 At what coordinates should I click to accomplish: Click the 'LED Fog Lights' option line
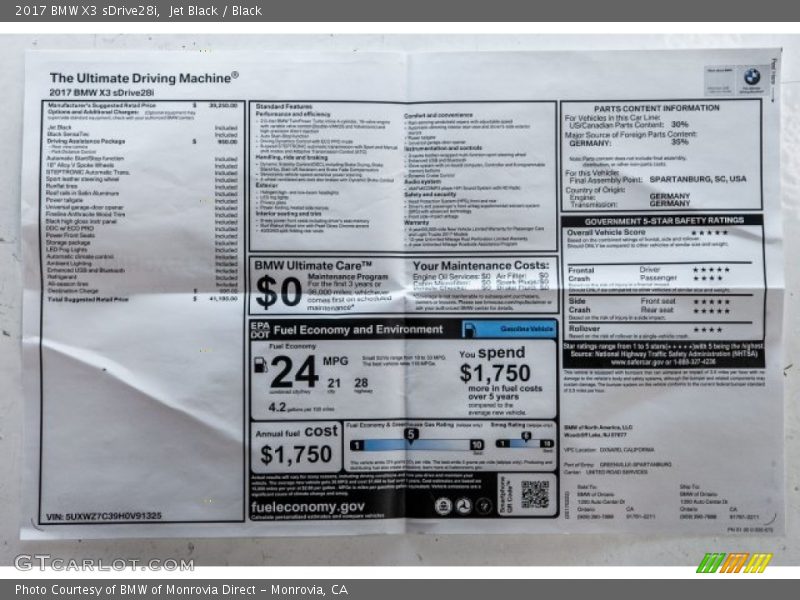(142, 249)
